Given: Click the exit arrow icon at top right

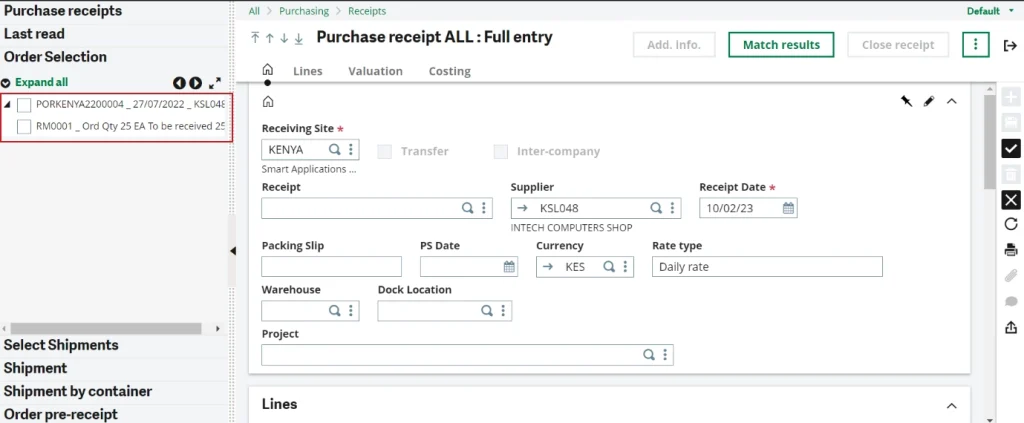Looking at the screenshot, I should [1010, 45].
